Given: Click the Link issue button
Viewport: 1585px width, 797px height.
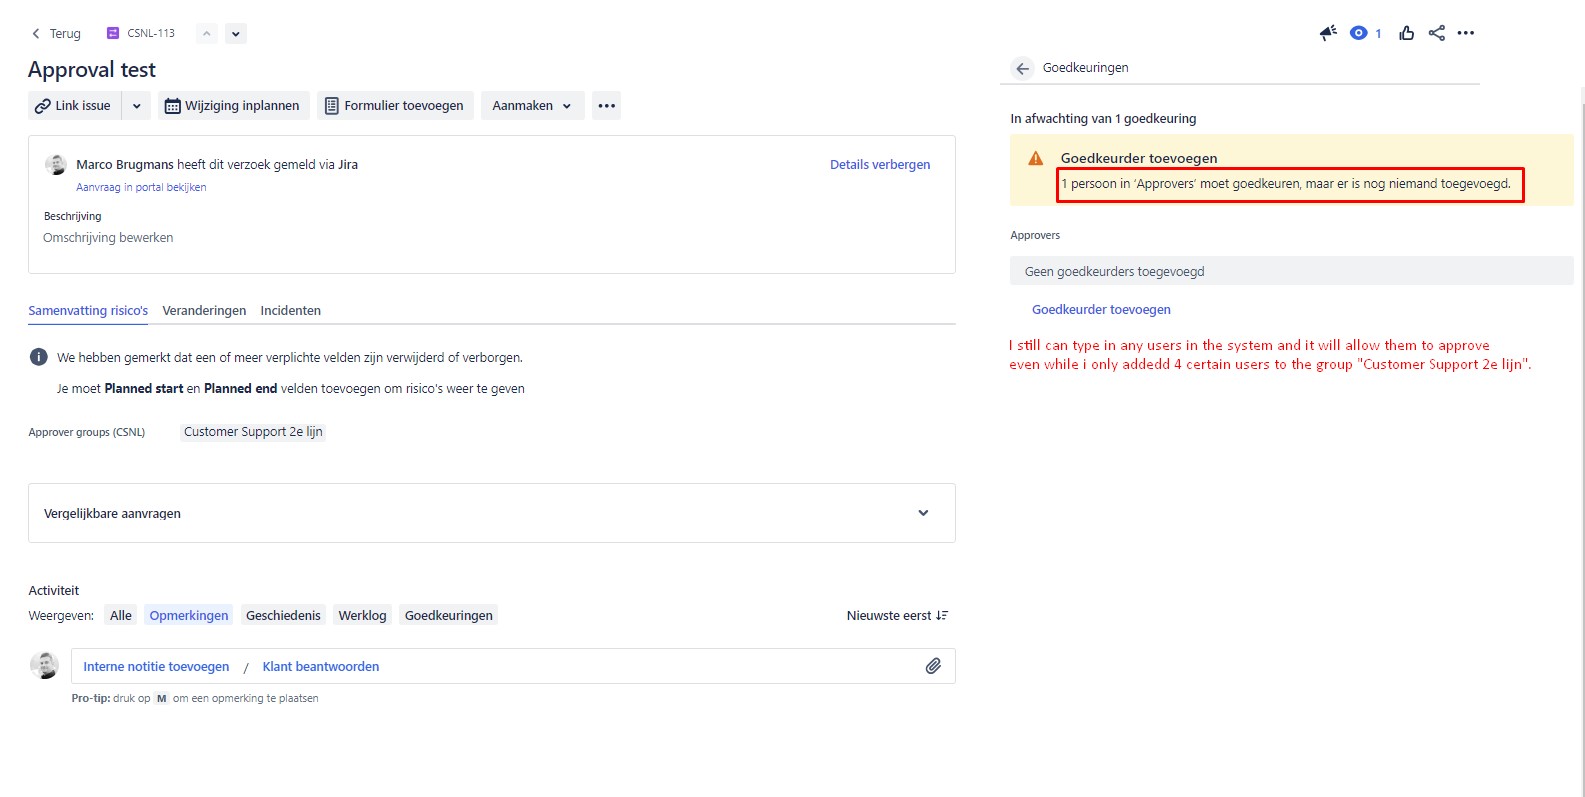Looking at the screenshot, I should point(74,105).
